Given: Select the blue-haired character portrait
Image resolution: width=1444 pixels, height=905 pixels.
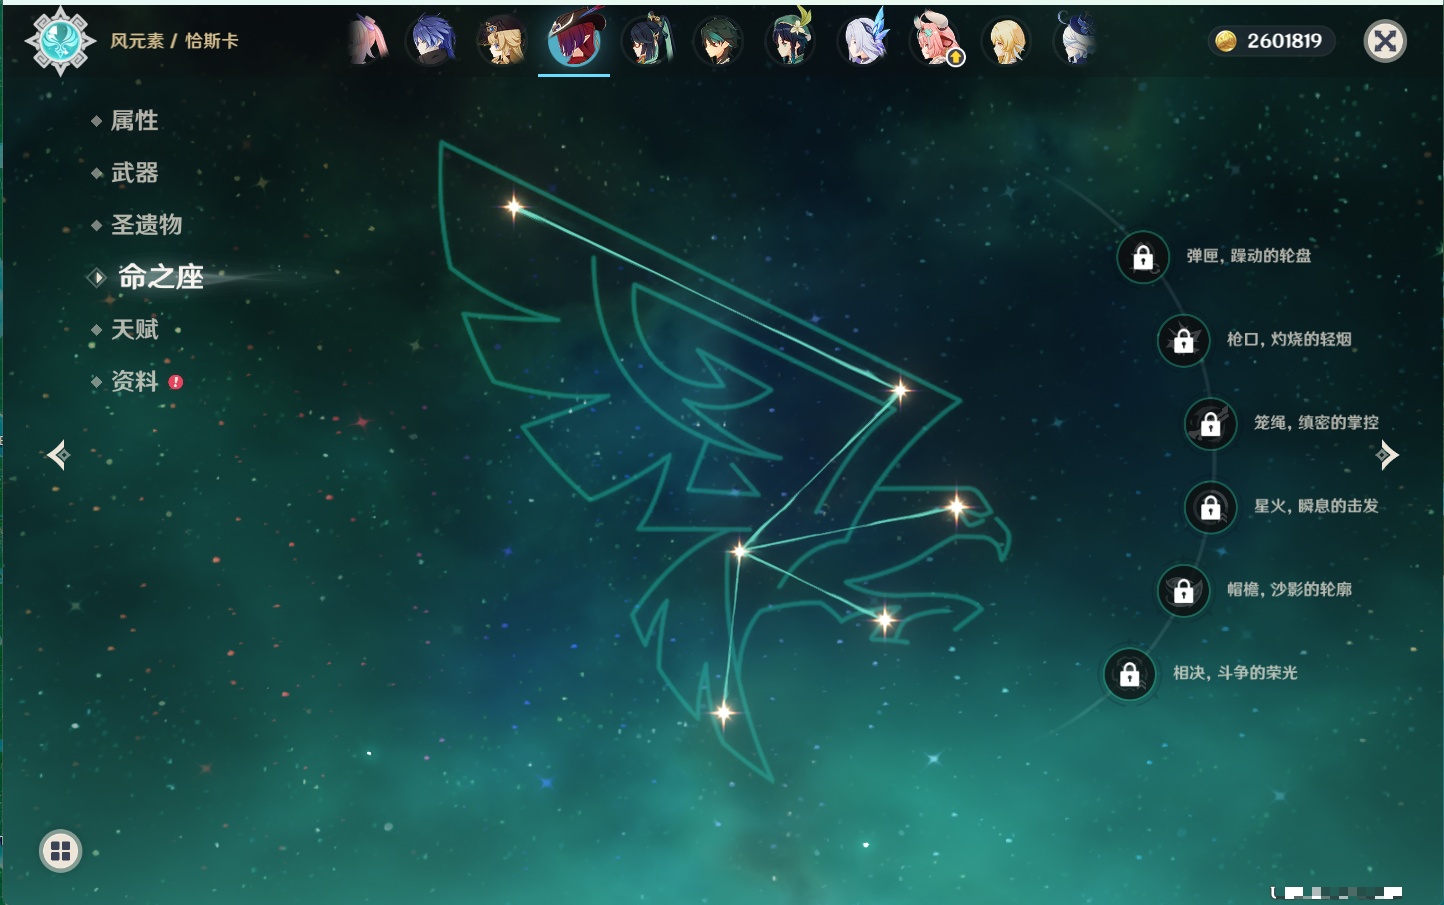Looking at the screenshot, I should click(432, 41).
